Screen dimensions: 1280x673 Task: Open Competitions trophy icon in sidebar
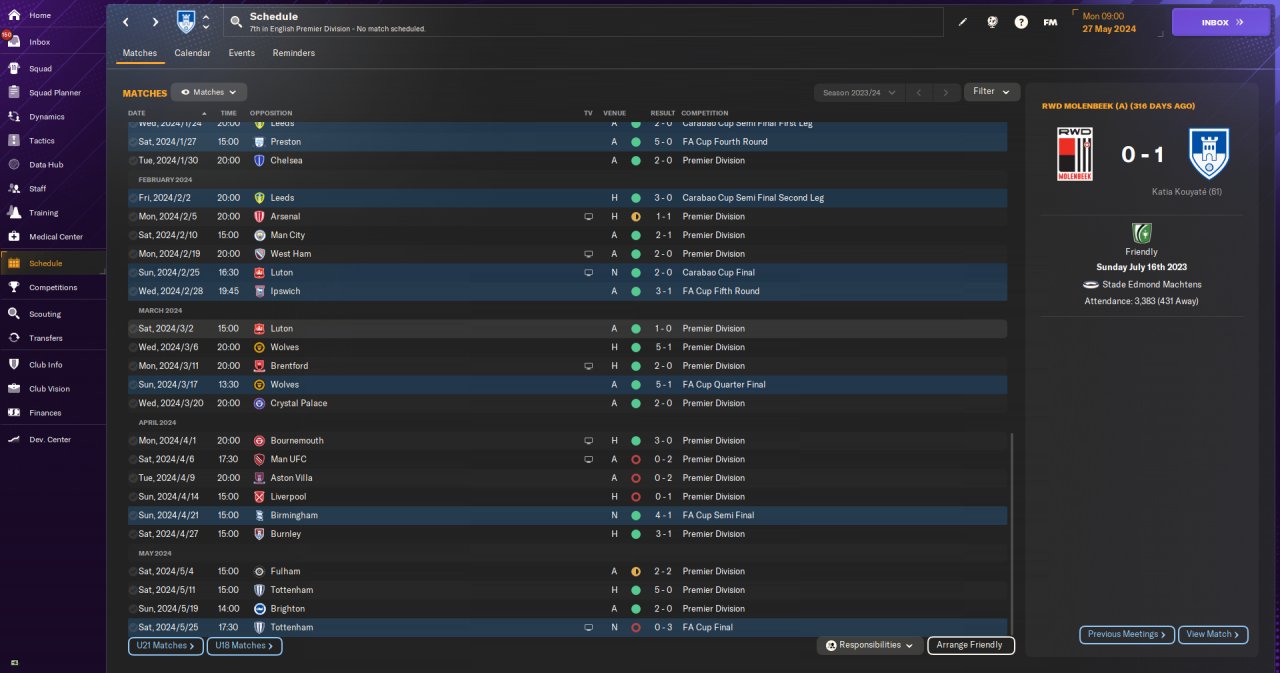pyautogui.click(x=14, y=288)
